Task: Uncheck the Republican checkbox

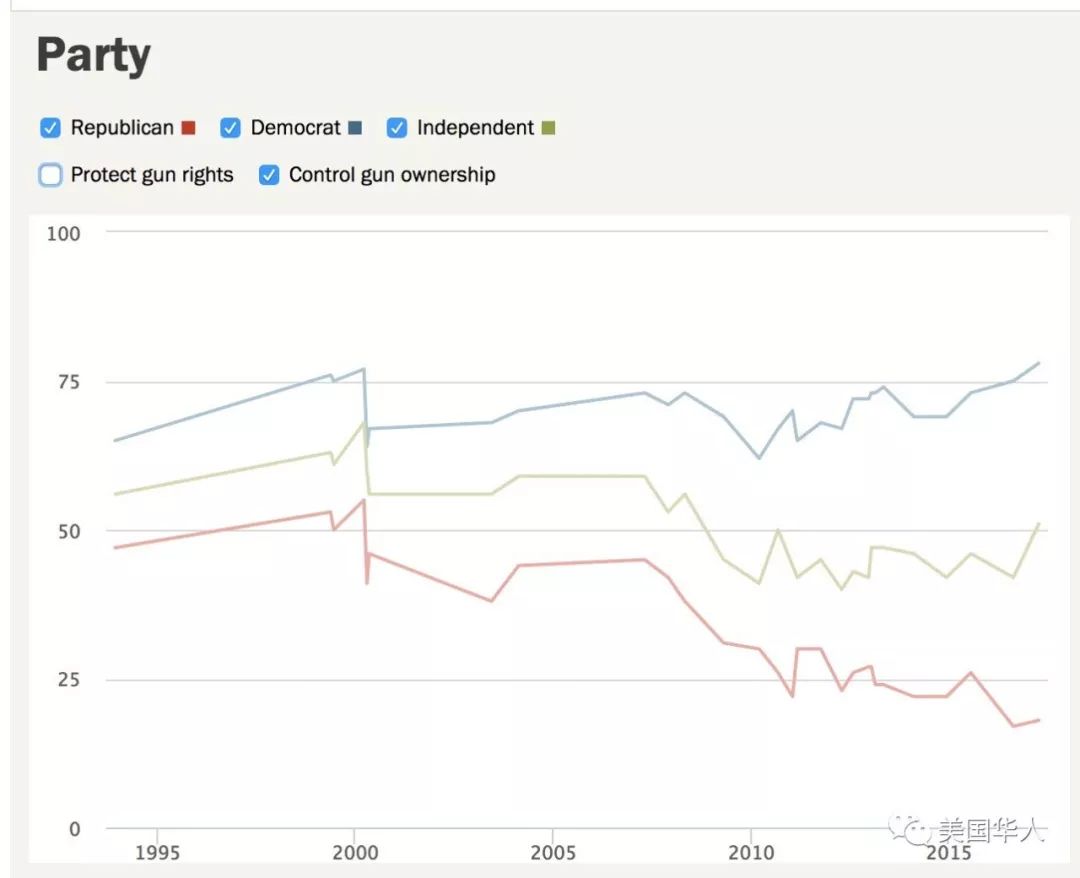Action: (x=50, y=128)
